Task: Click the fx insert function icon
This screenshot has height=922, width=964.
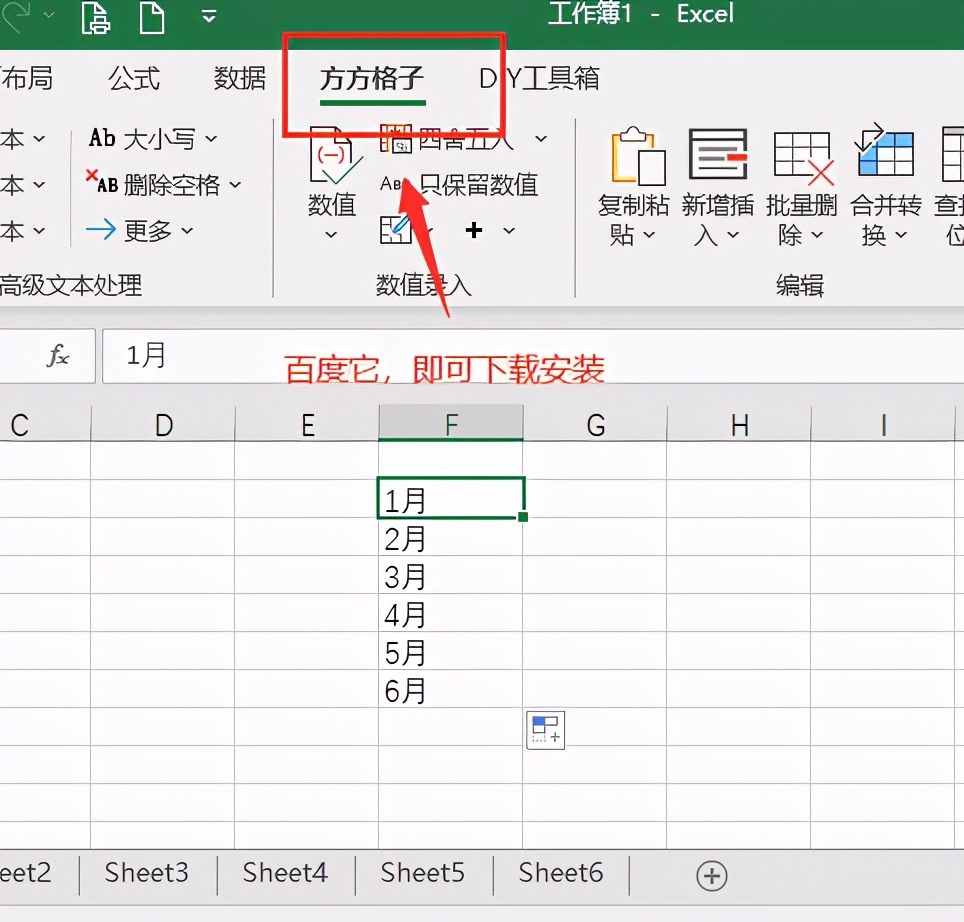Action: point(58,356)
